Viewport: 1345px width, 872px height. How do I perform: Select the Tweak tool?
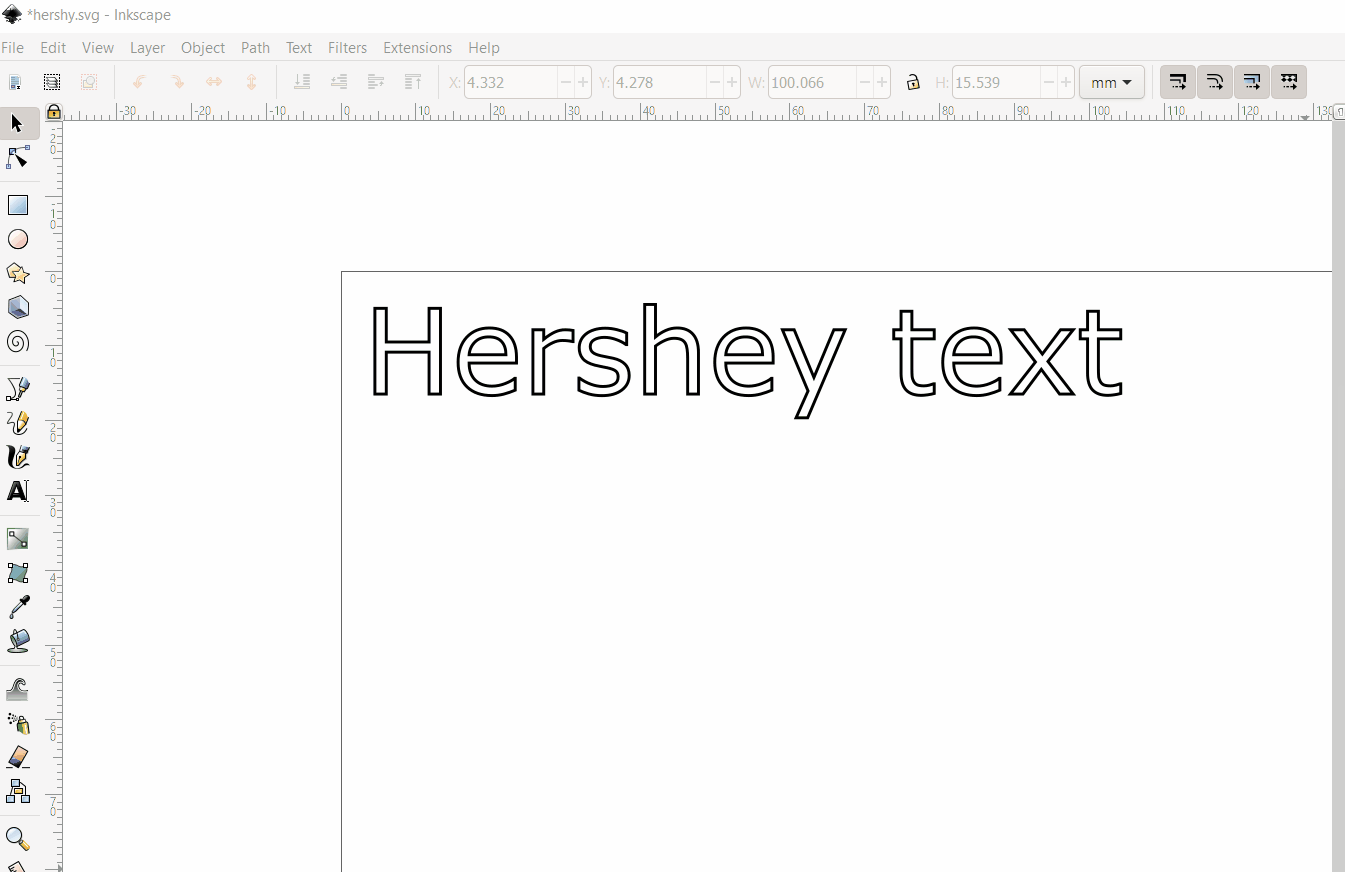tap(18, 689)
